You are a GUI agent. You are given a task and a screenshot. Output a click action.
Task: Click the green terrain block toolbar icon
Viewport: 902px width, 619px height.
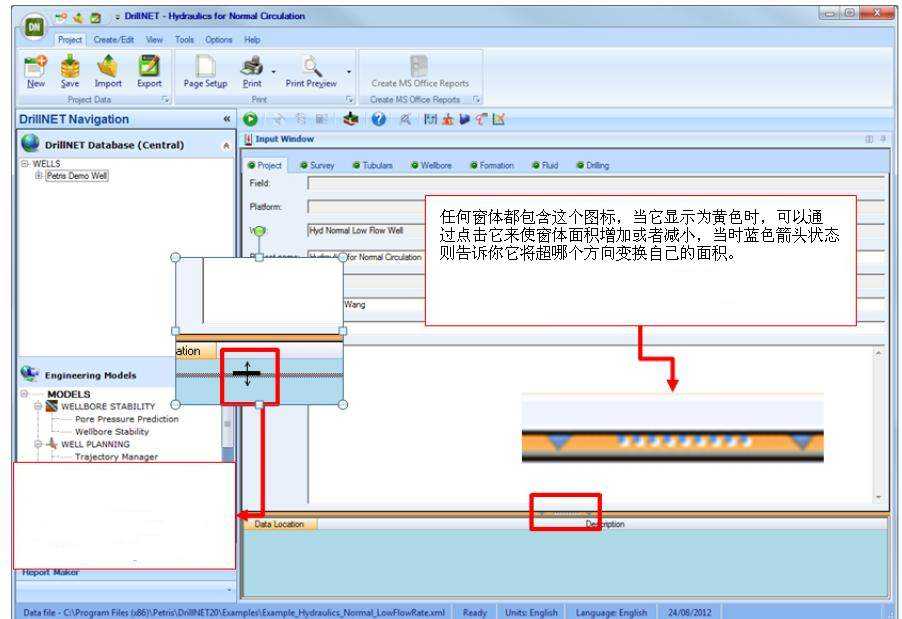click(351, 119)
